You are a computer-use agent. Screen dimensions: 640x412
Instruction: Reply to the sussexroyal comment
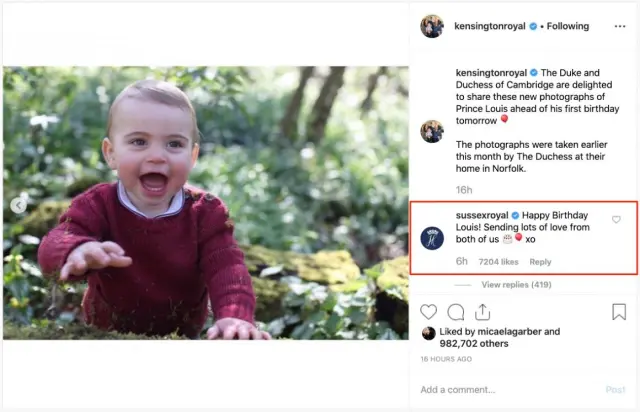540,262
